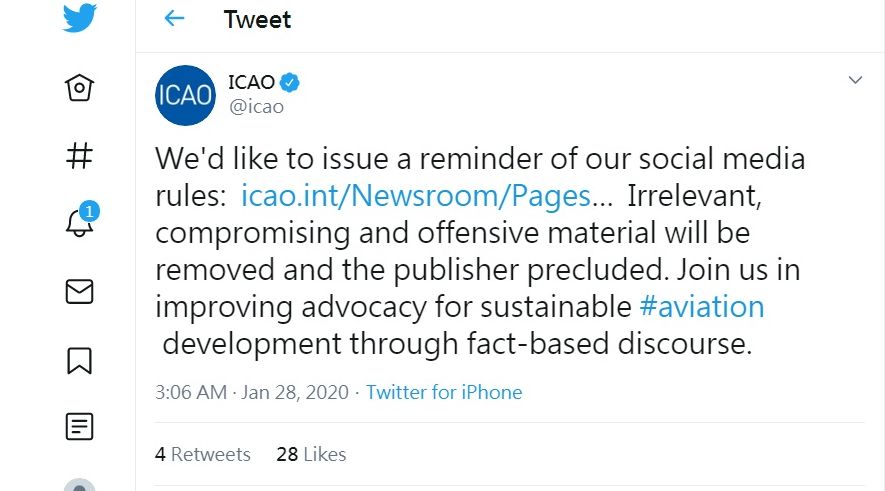Click the ICAO profile avatar
885x491 pixels.
click(185, 95)
